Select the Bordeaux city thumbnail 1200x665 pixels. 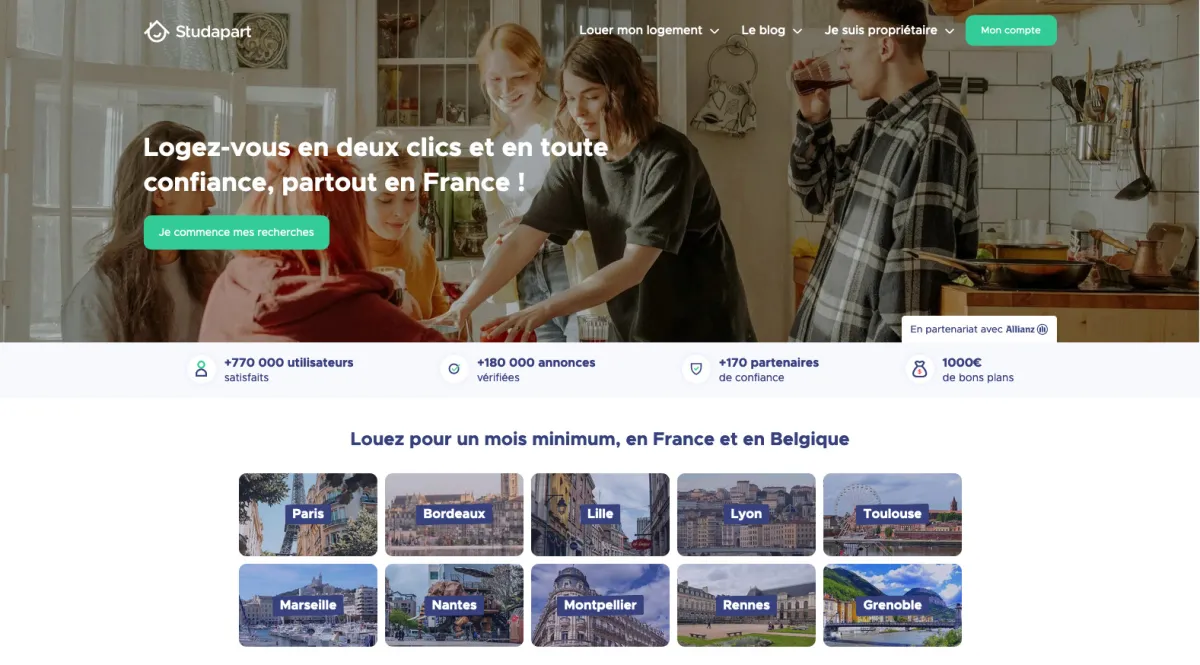point(454,514)
